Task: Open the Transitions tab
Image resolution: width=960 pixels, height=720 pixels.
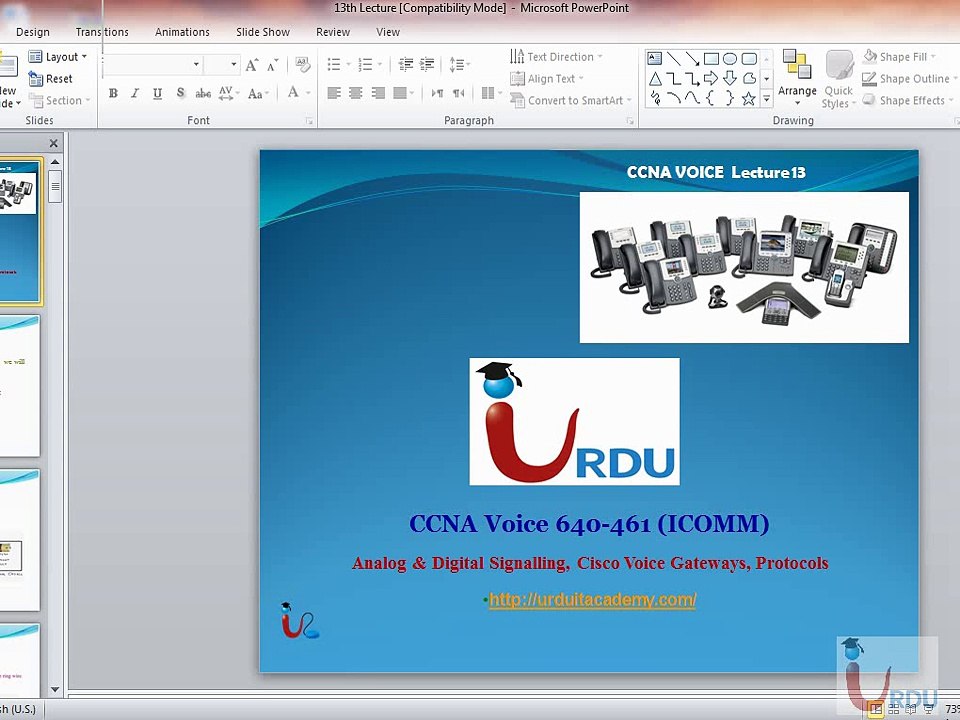Action: click(102, 32)
